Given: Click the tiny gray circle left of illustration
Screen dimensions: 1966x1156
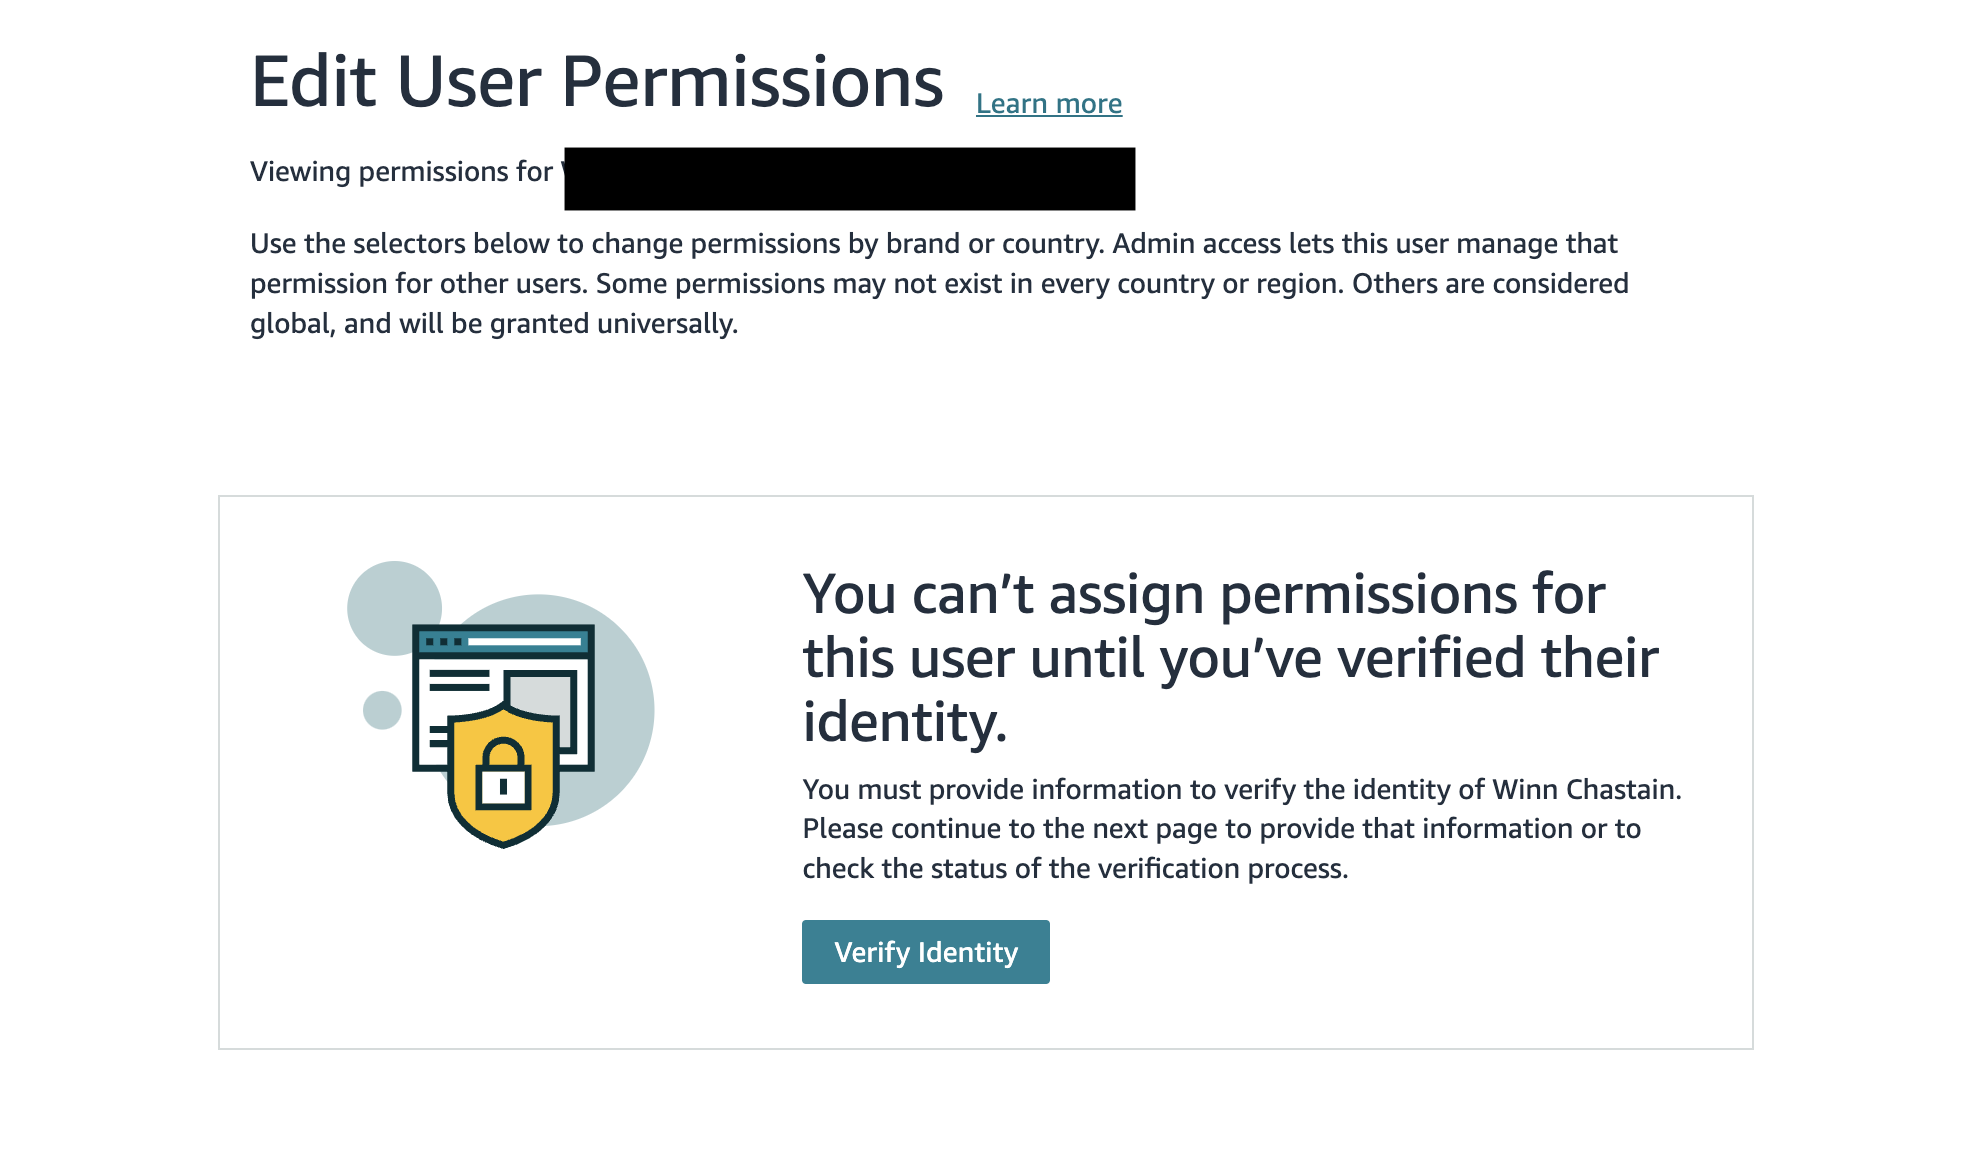Looking at the screenshot, I should coord(382,710).
